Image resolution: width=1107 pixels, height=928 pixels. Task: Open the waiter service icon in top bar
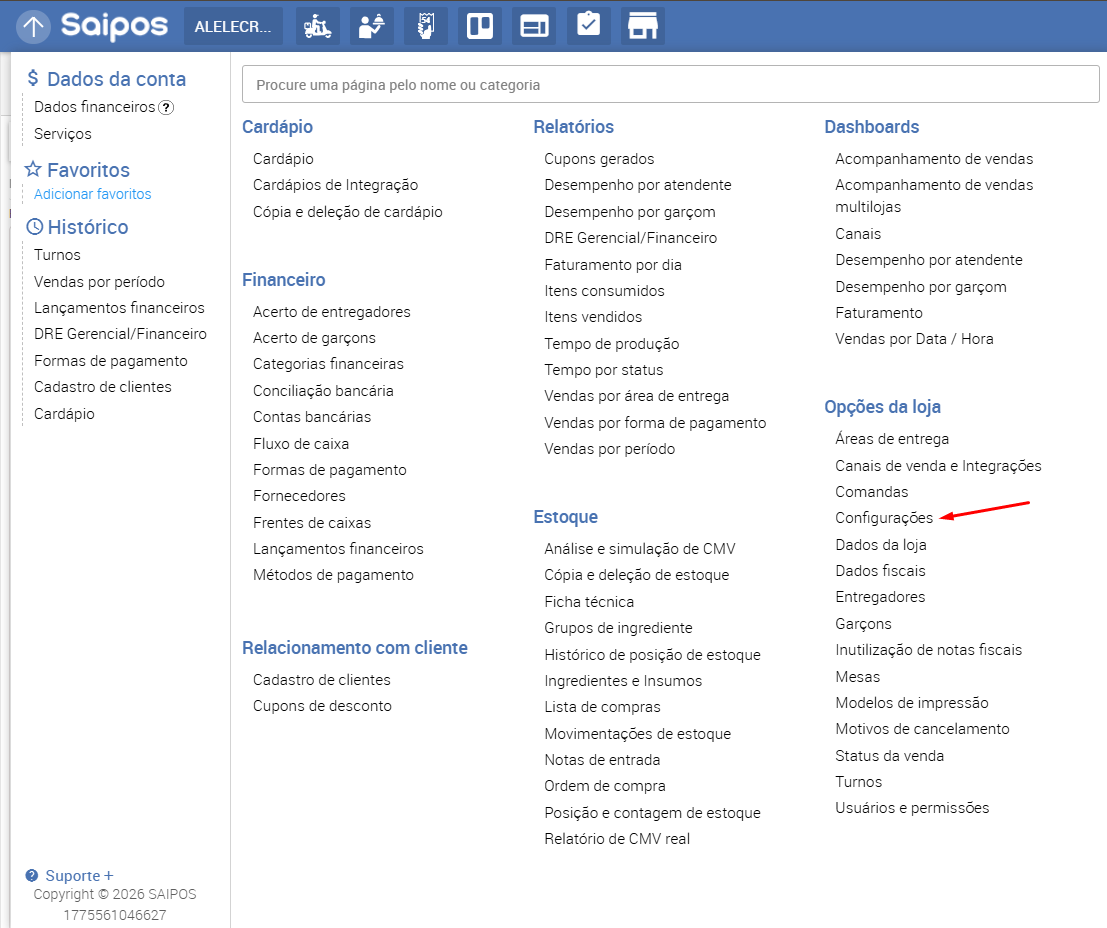(372, 26)
